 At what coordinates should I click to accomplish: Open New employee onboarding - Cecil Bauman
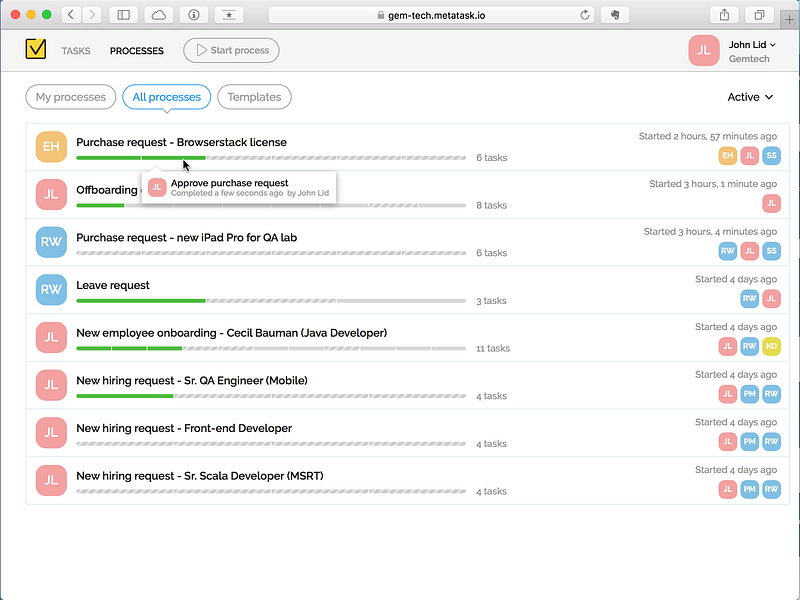pyautogui.click(x=232, y=333)
